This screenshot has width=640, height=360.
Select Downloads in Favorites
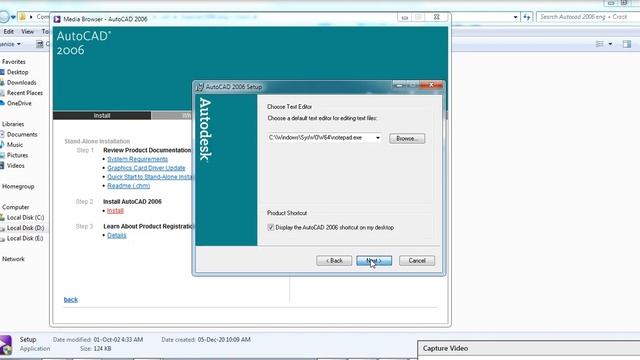tap(21, 82)
